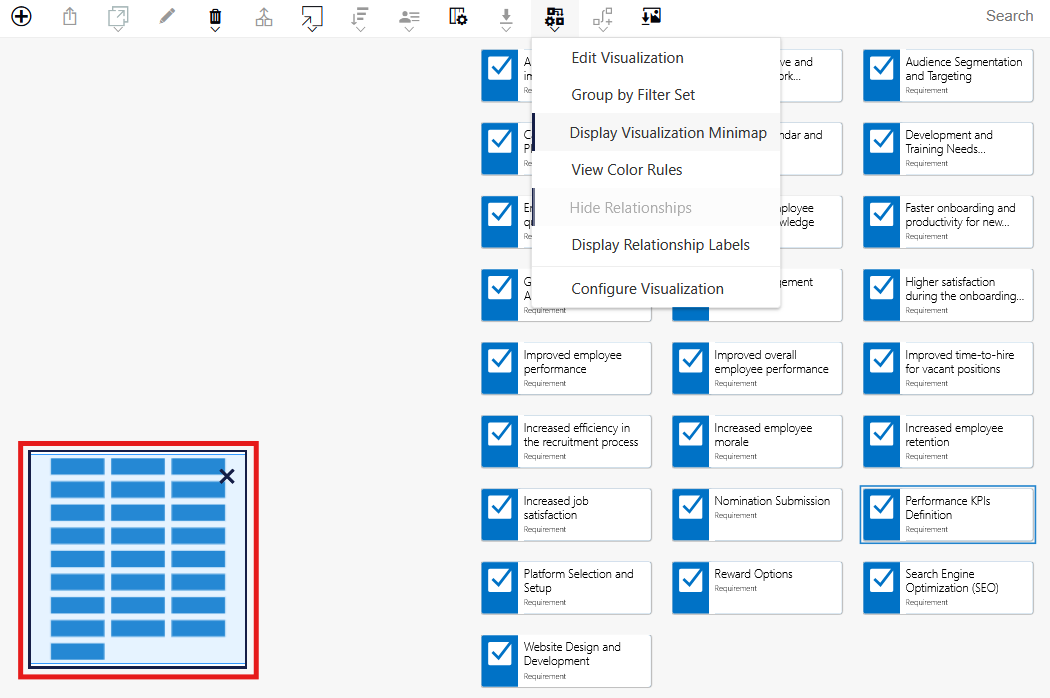Screen dimensions: 1050x698
Task: Click the share/export toolbar icon
Action: click(70, 16)
